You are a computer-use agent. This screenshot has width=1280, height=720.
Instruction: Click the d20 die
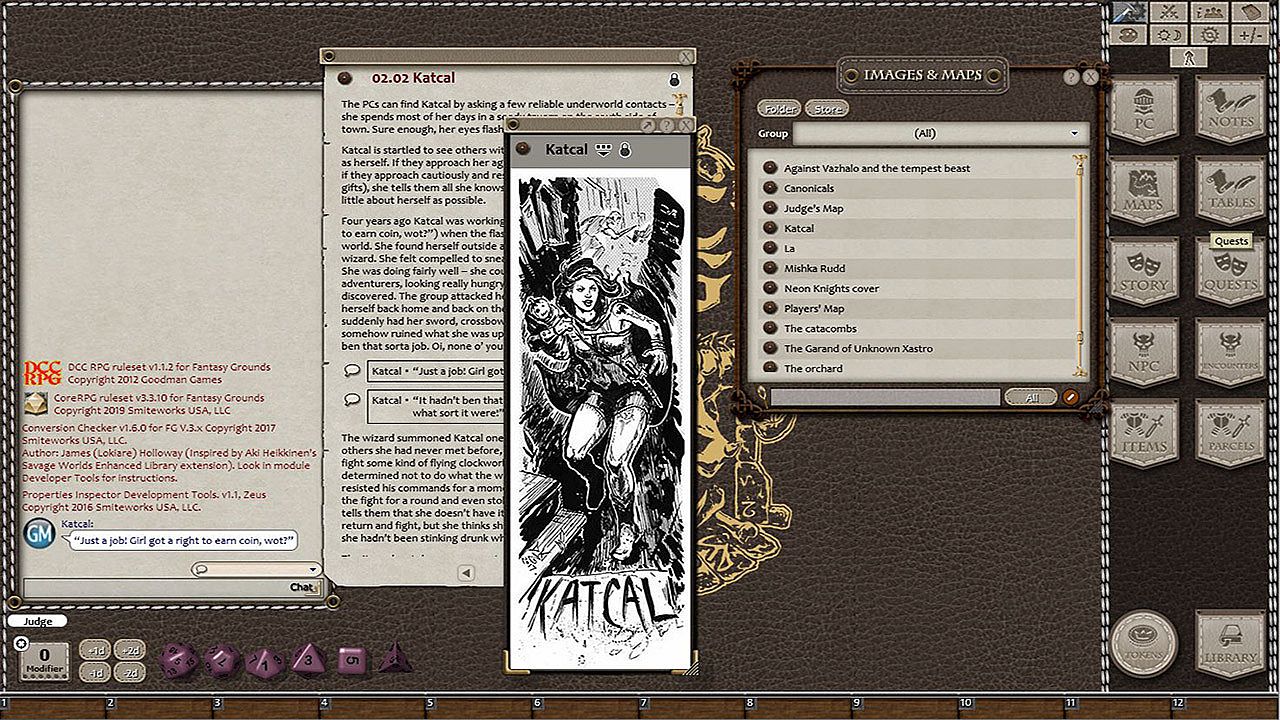179,659
